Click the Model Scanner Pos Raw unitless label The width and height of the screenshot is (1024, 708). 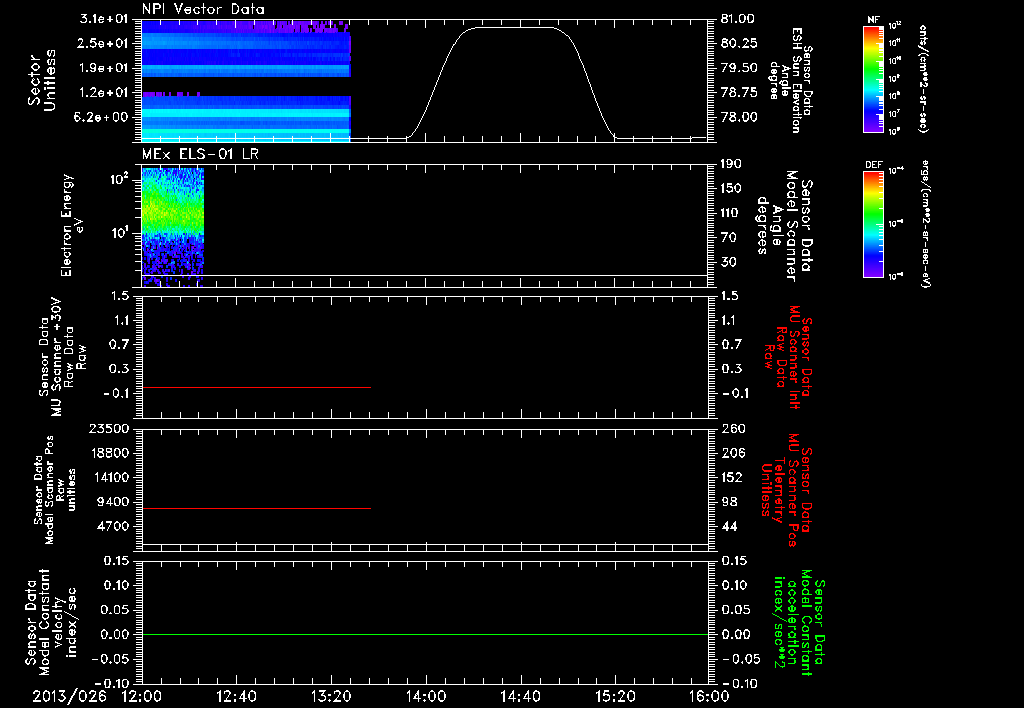[54, 490]
